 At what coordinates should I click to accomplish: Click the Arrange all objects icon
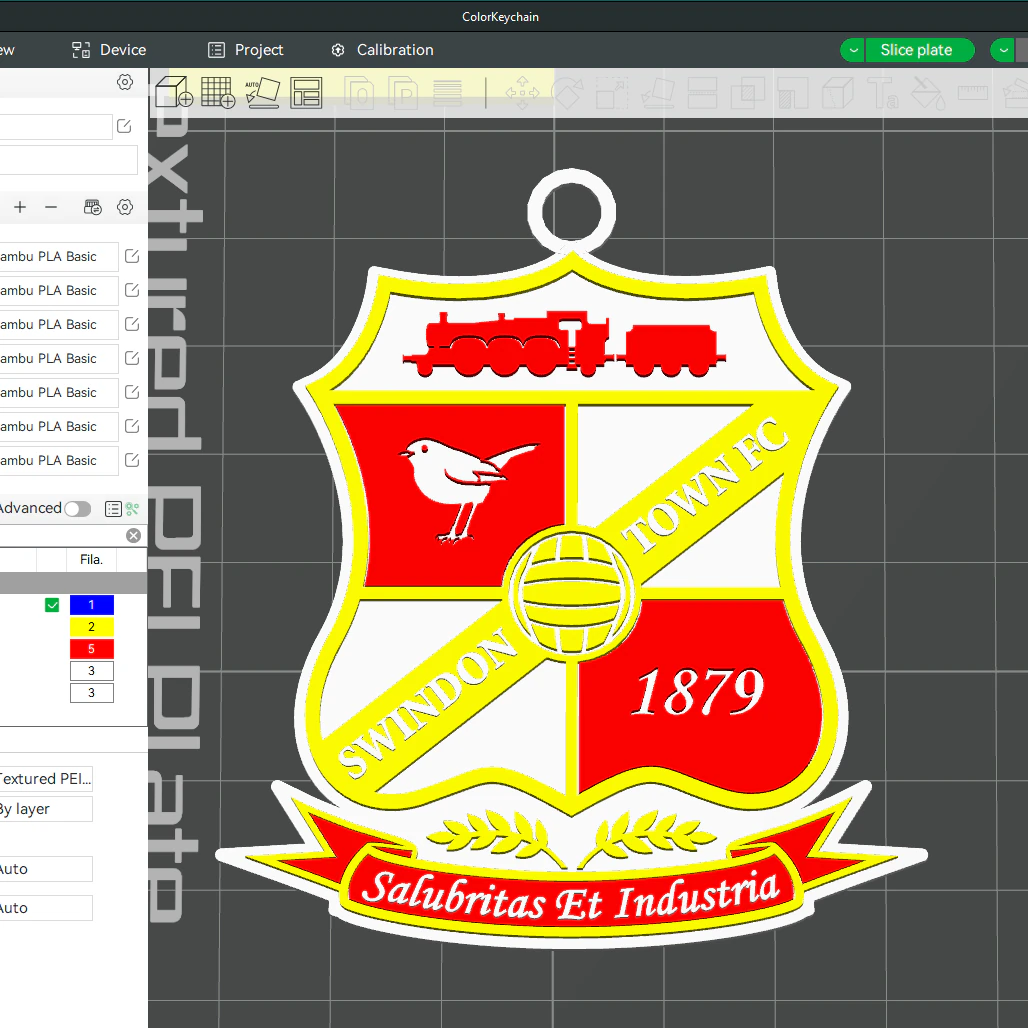306,92
